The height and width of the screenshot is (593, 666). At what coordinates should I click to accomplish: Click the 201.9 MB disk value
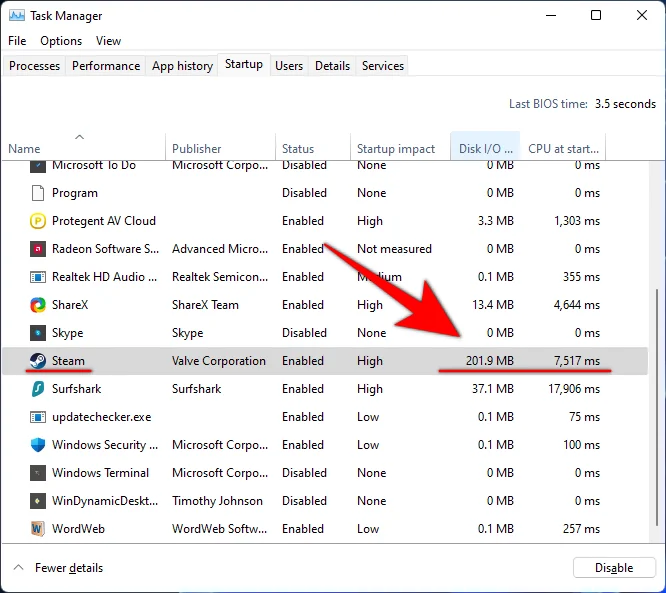pos(490,361)
